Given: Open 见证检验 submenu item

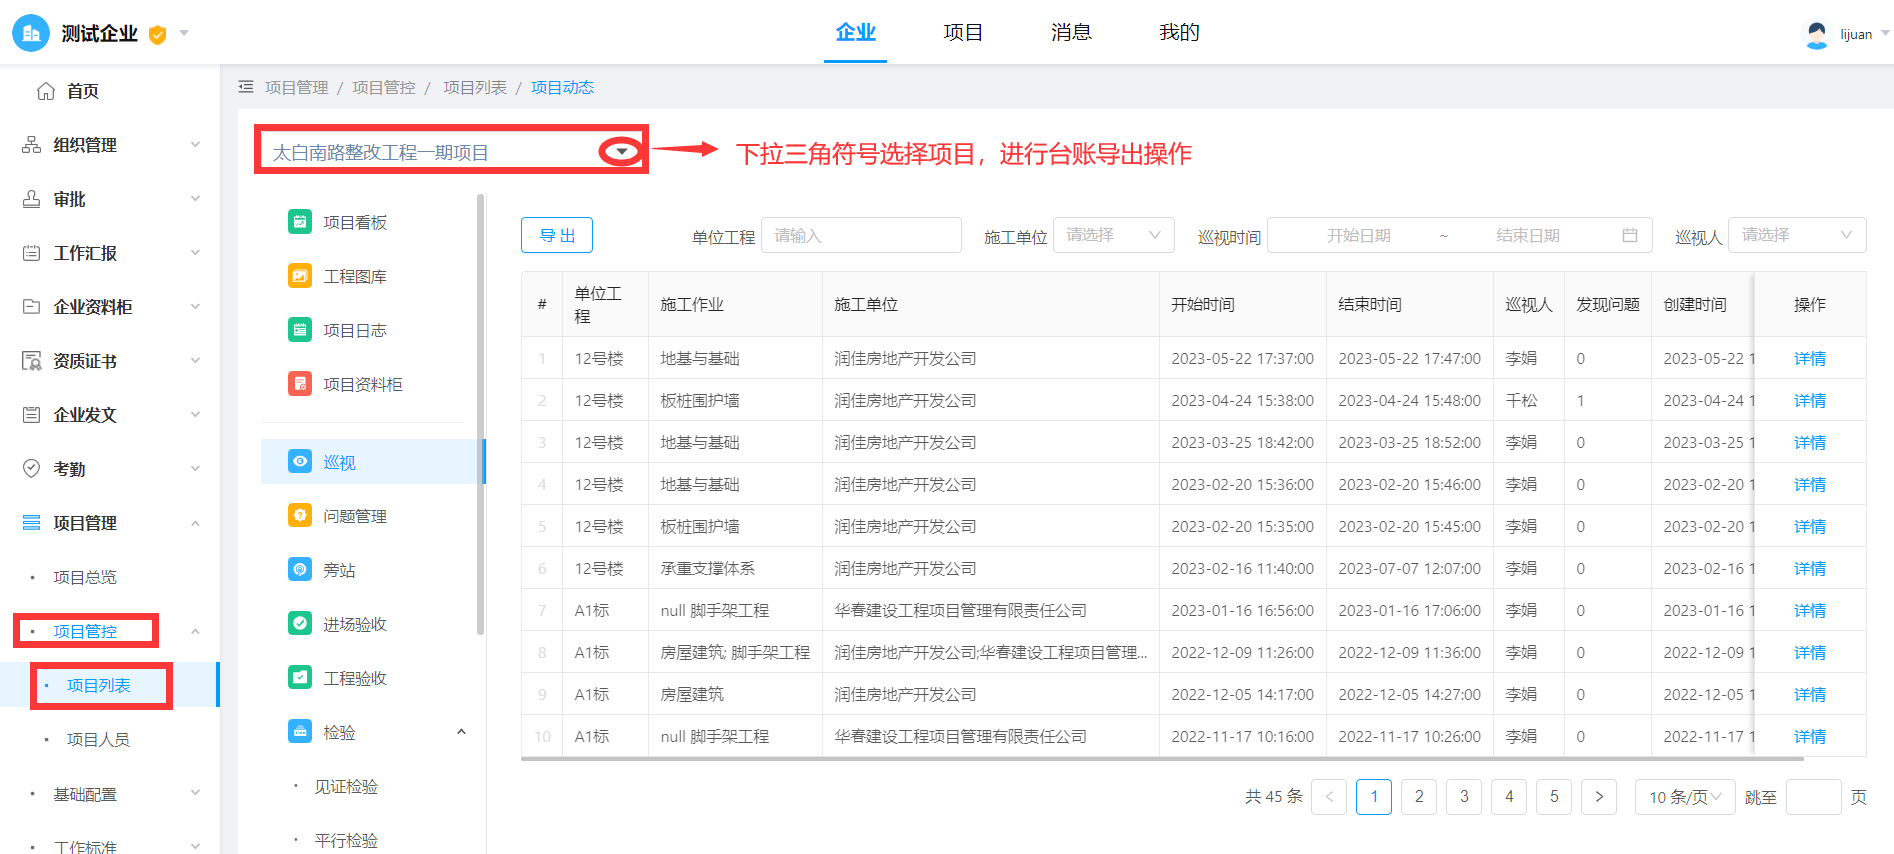Looking at the screenshot, I should (346, 786).
